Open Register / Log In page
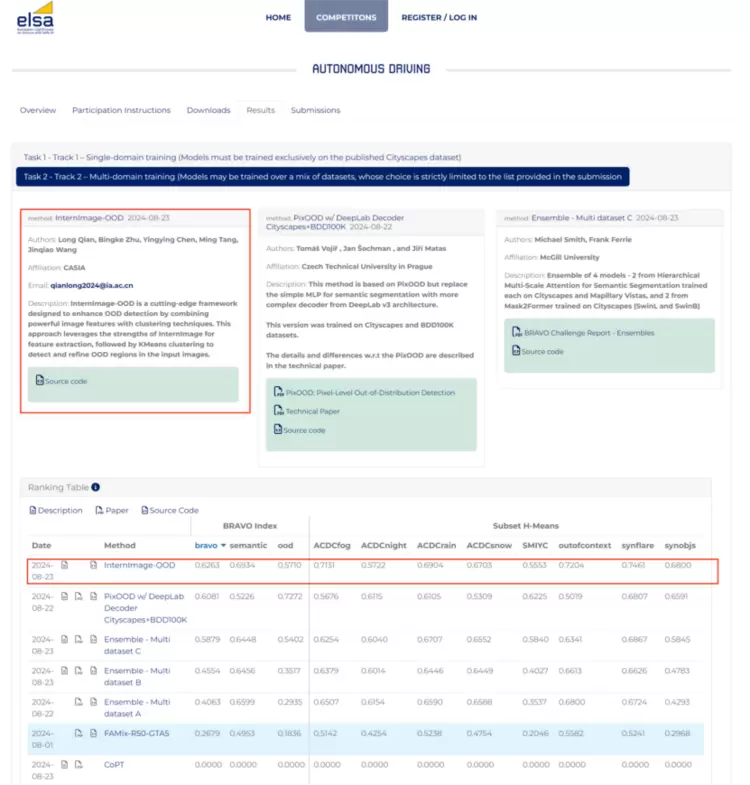This screenshot has height=785, width=750. 439,17
